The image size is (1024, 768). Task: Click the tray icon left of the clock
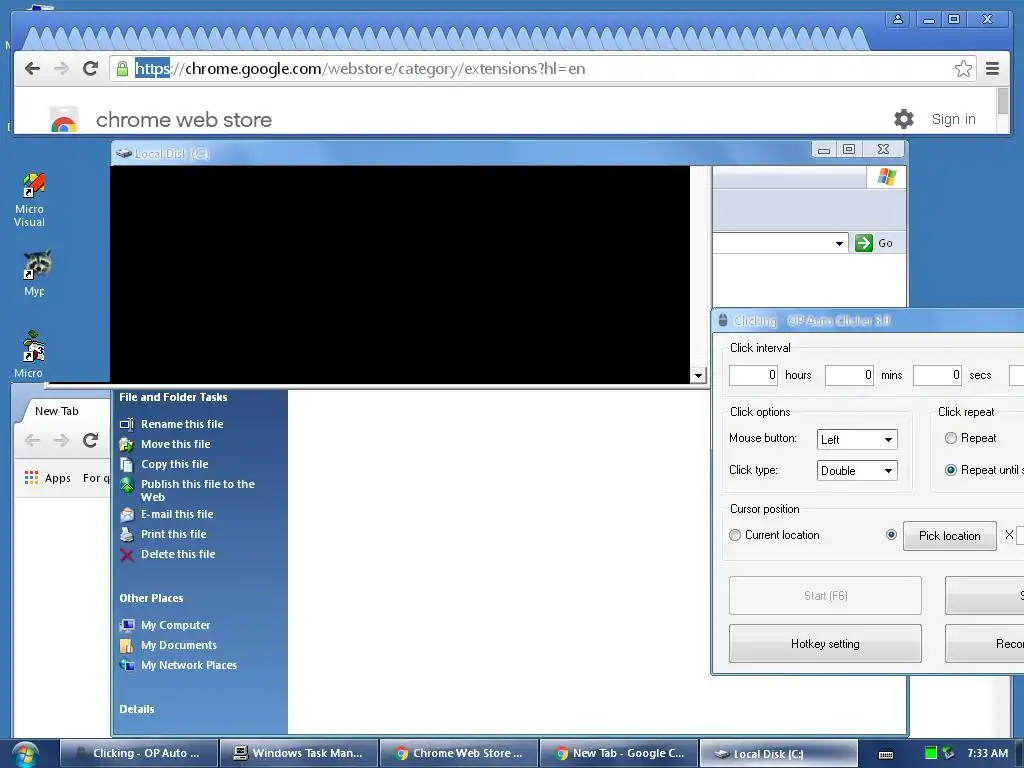[948, 753]
